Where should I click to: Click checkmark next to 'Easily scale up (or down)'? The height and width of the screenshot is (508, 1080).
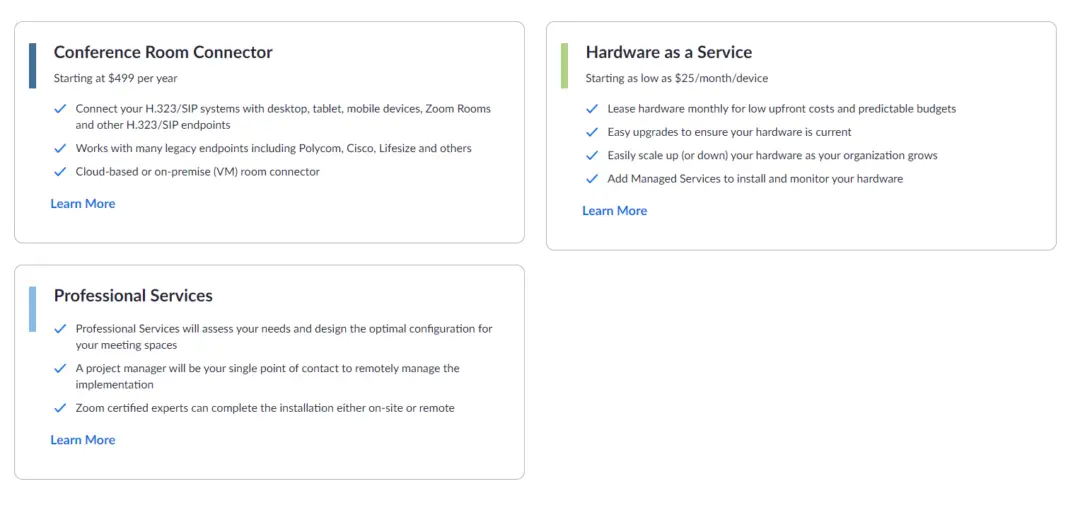[592, 156]
